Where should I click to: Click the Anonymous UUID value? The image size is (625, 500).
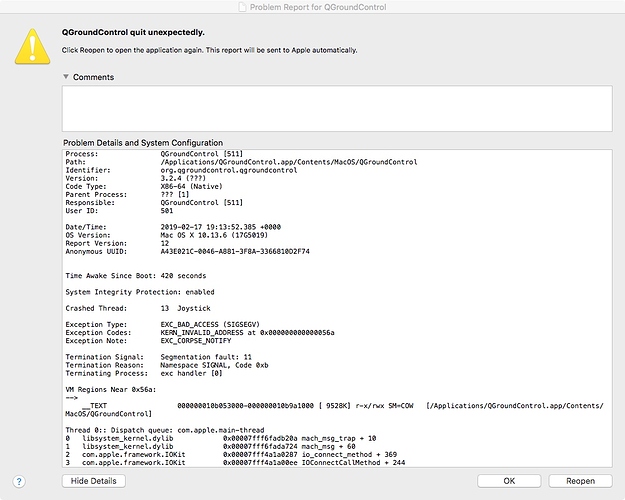tap(235, 252)
